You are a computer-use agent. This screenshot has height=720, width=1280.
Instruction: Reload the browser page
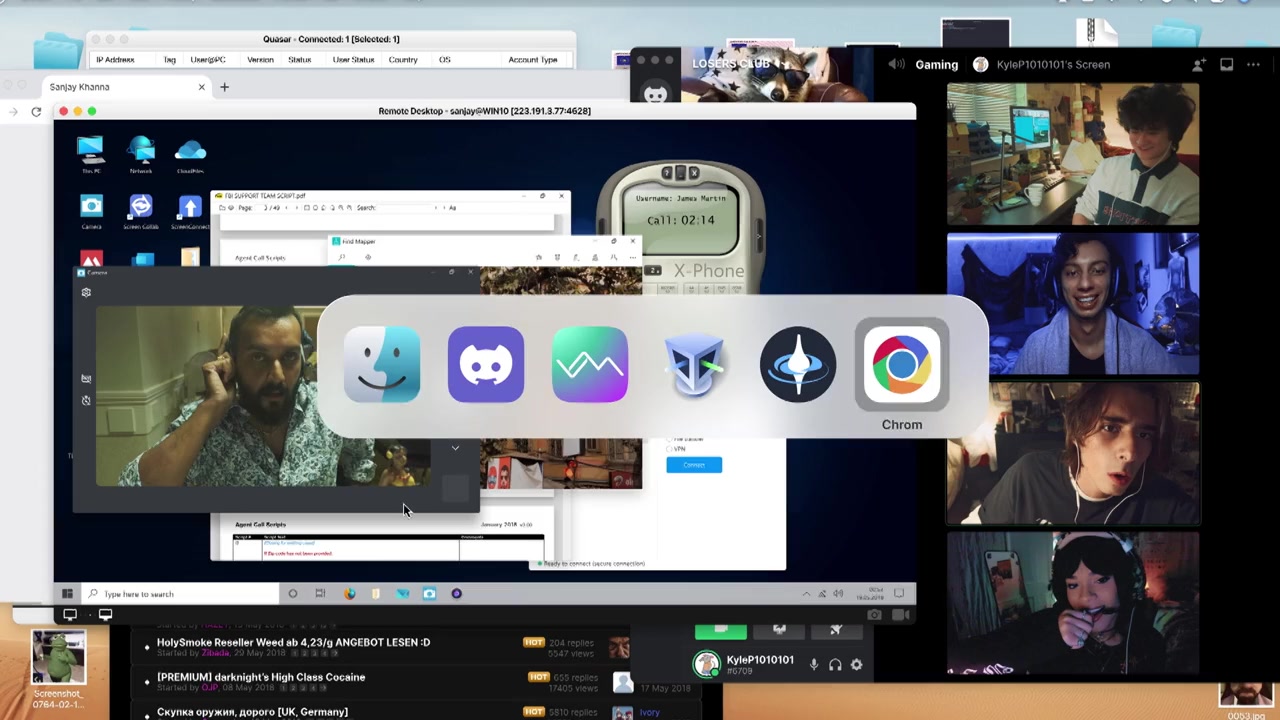(36, 111)
